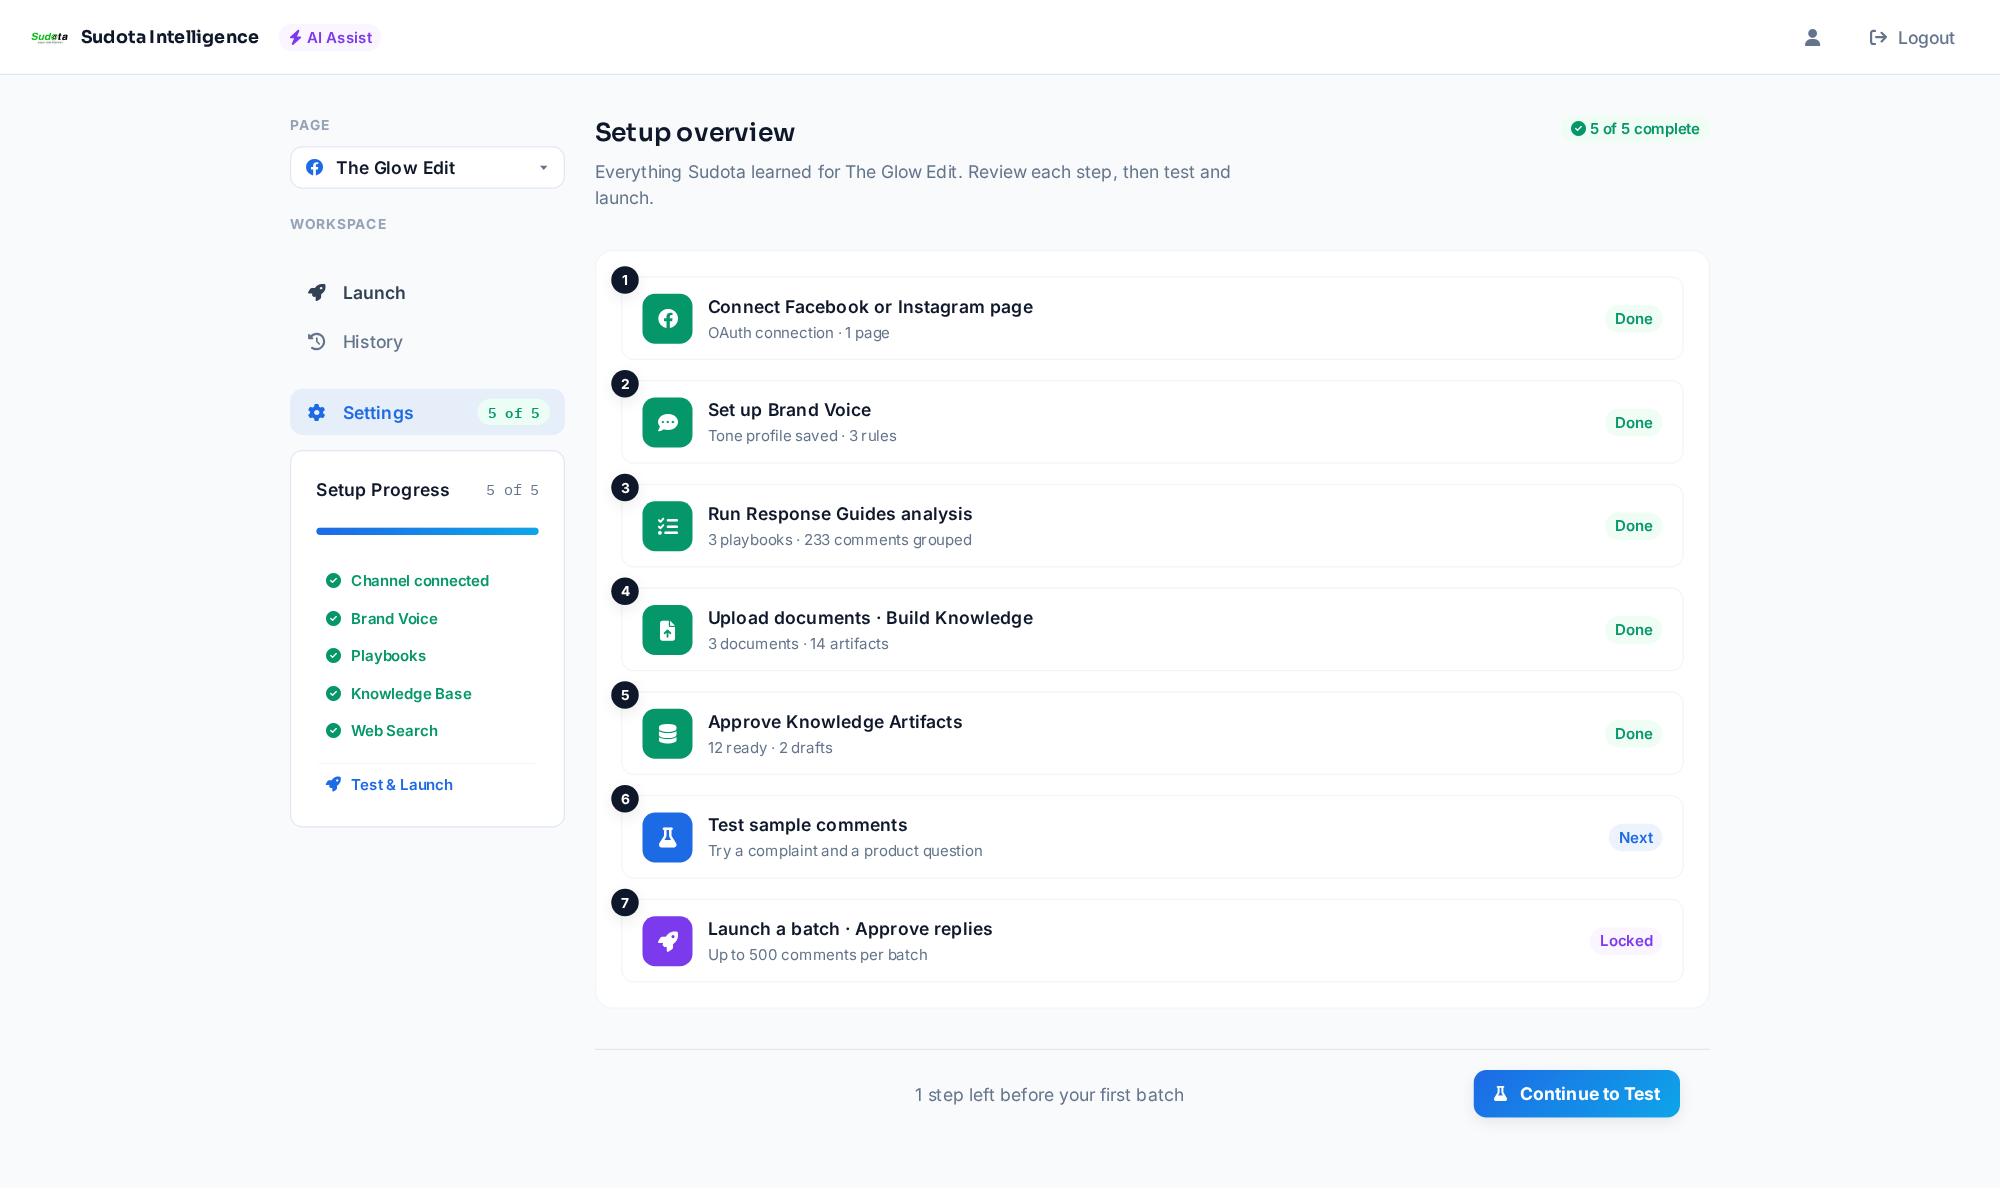Open the Set up Brand Voice step

(1152, 422)
